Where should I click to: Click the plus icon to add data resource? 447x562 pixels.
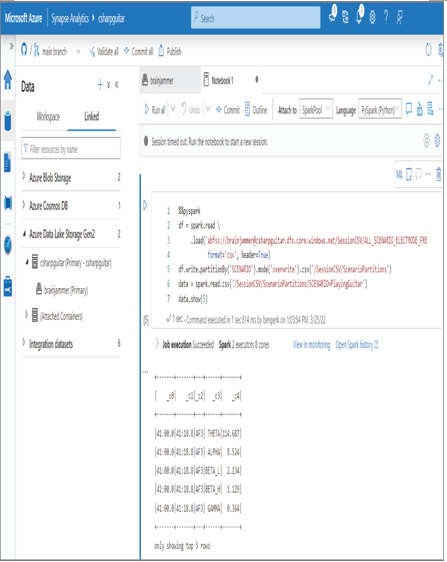[100, 85]
